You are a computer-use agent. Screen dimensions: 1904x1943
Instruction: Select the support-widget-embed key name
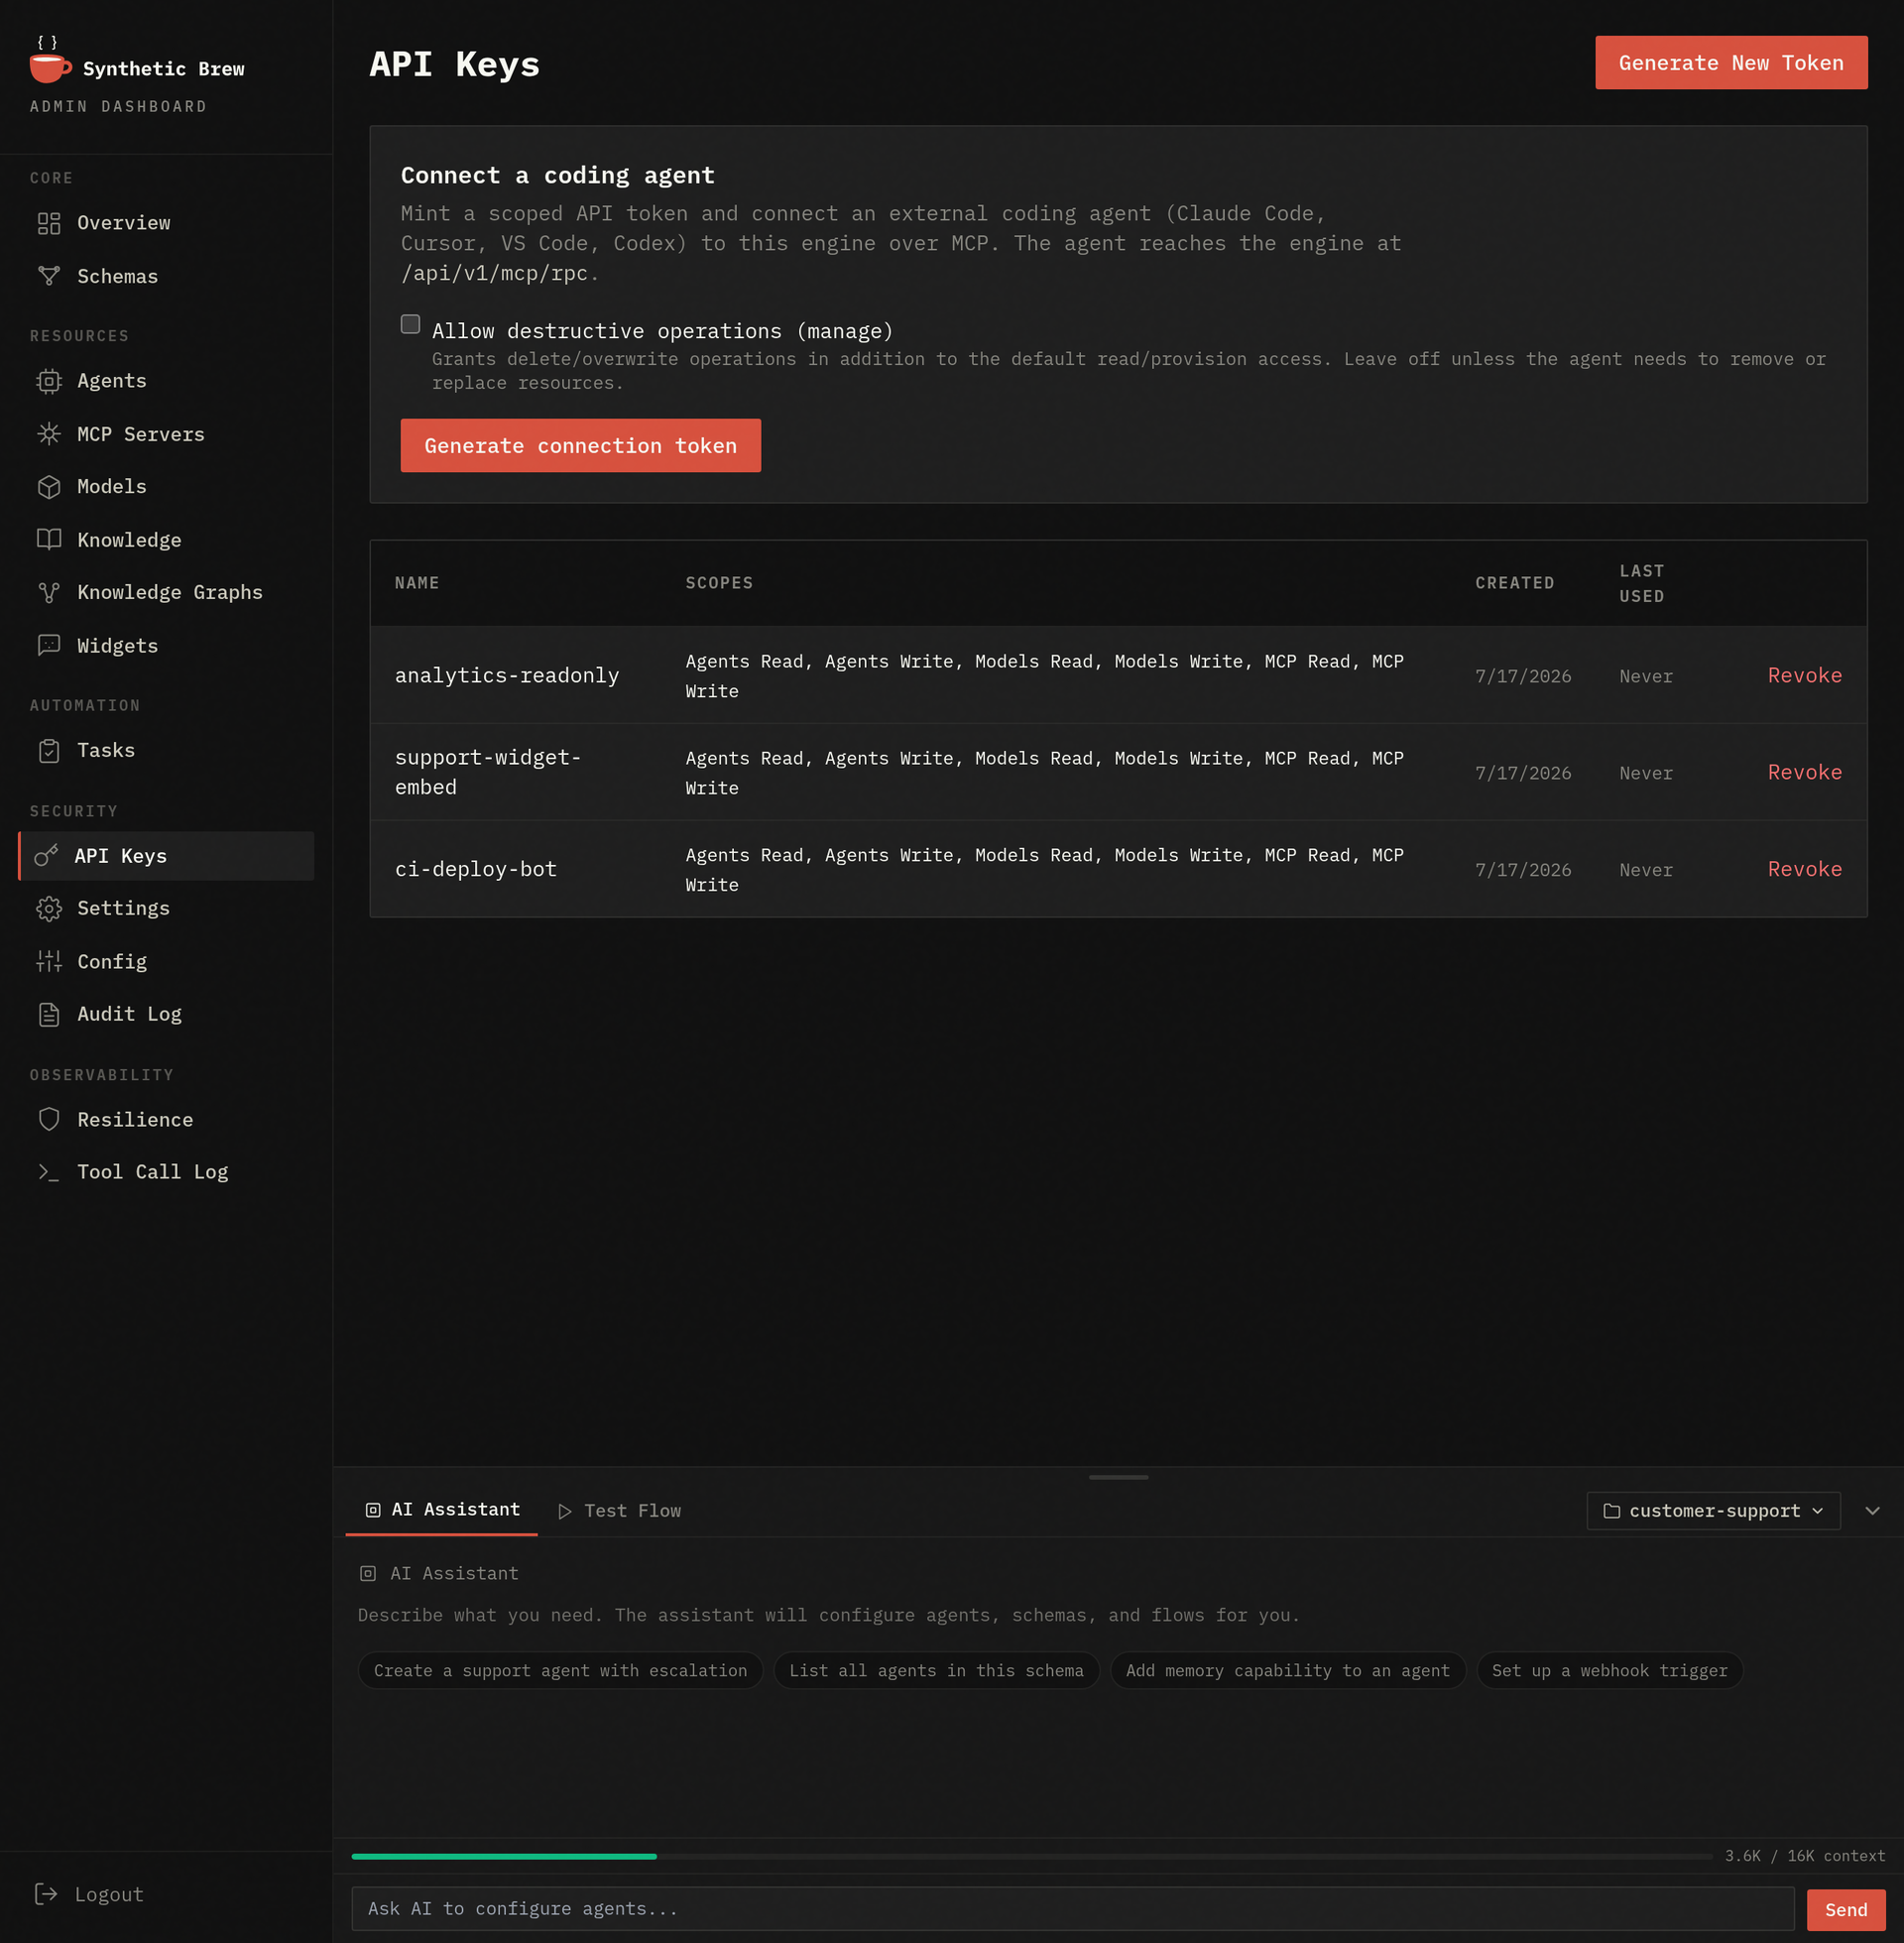coord(488,773)
